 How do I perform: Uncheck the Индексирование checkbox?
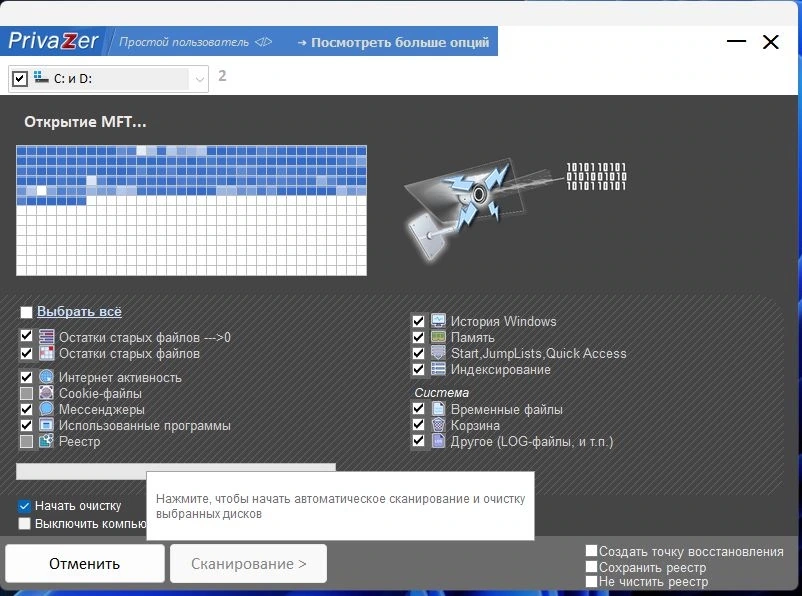(x=418, y=369)
